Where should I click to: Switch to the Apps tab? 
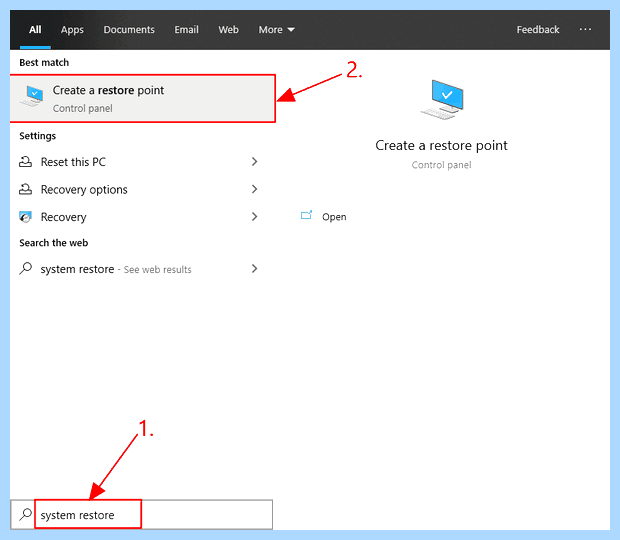[x=72, y=30]
